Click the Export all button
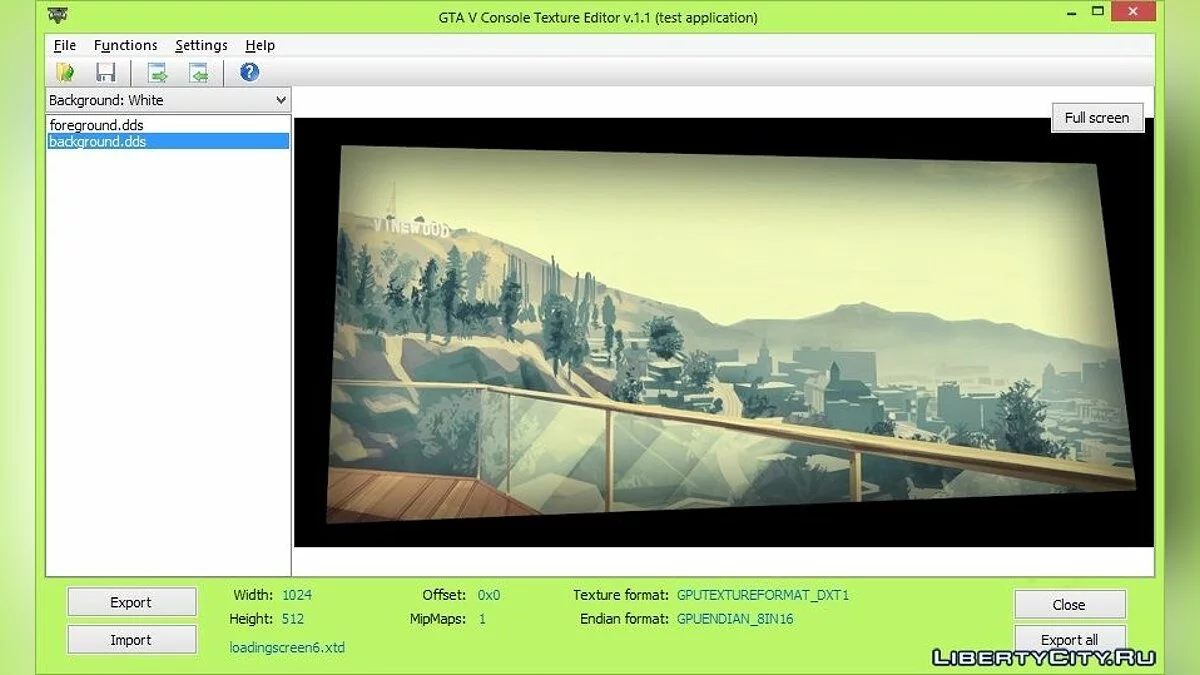Screen dimensions: 1200x675 pos(1069,638)
